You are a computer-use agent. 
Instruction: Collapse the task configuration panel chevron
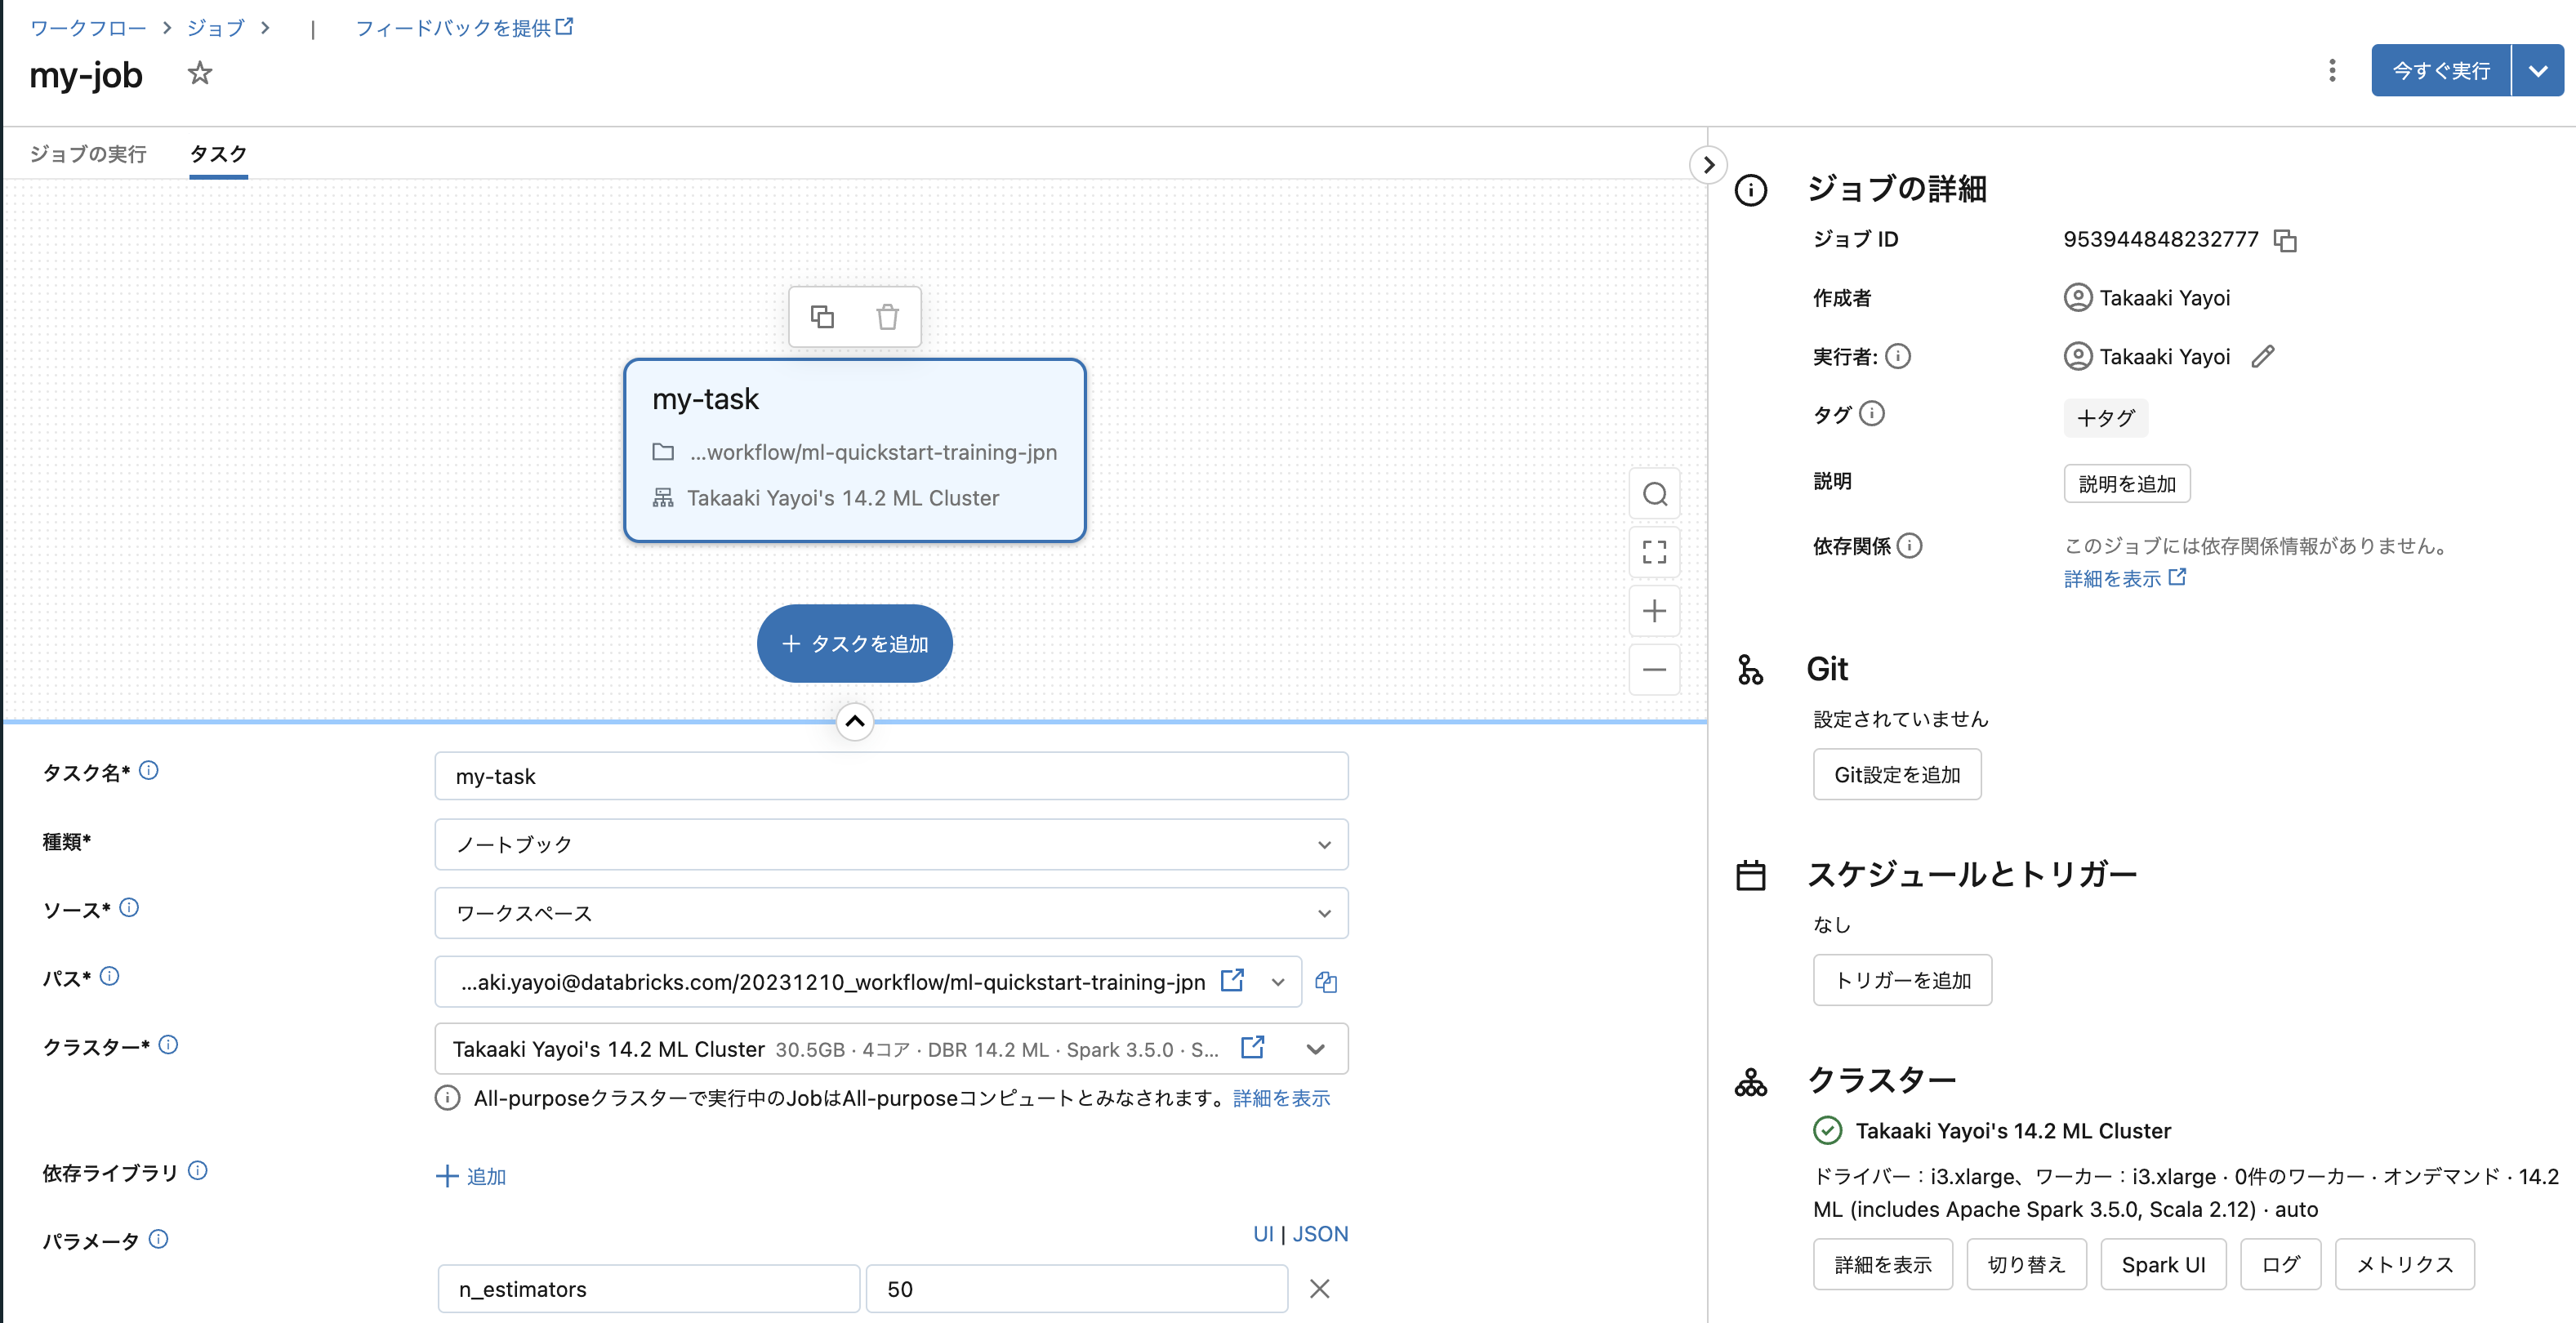tap(854, 721)
